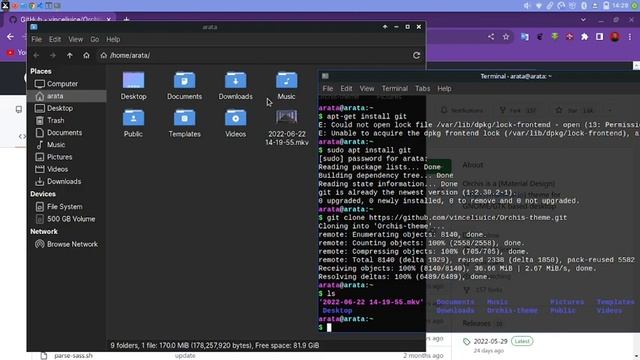Expand browser tab search chevron
Image resolution: width=640 pixels, height=360 pixels.
[583, 20]
